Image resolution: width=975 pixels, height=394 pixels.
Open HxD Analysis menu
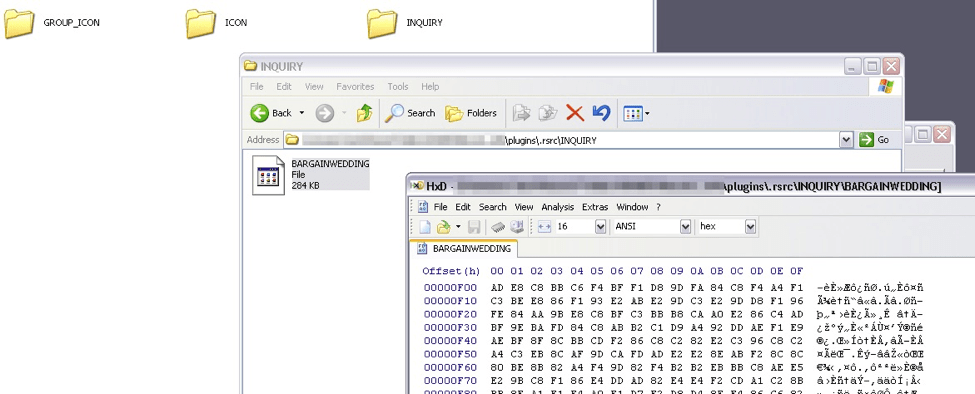(x=558, y=207)
